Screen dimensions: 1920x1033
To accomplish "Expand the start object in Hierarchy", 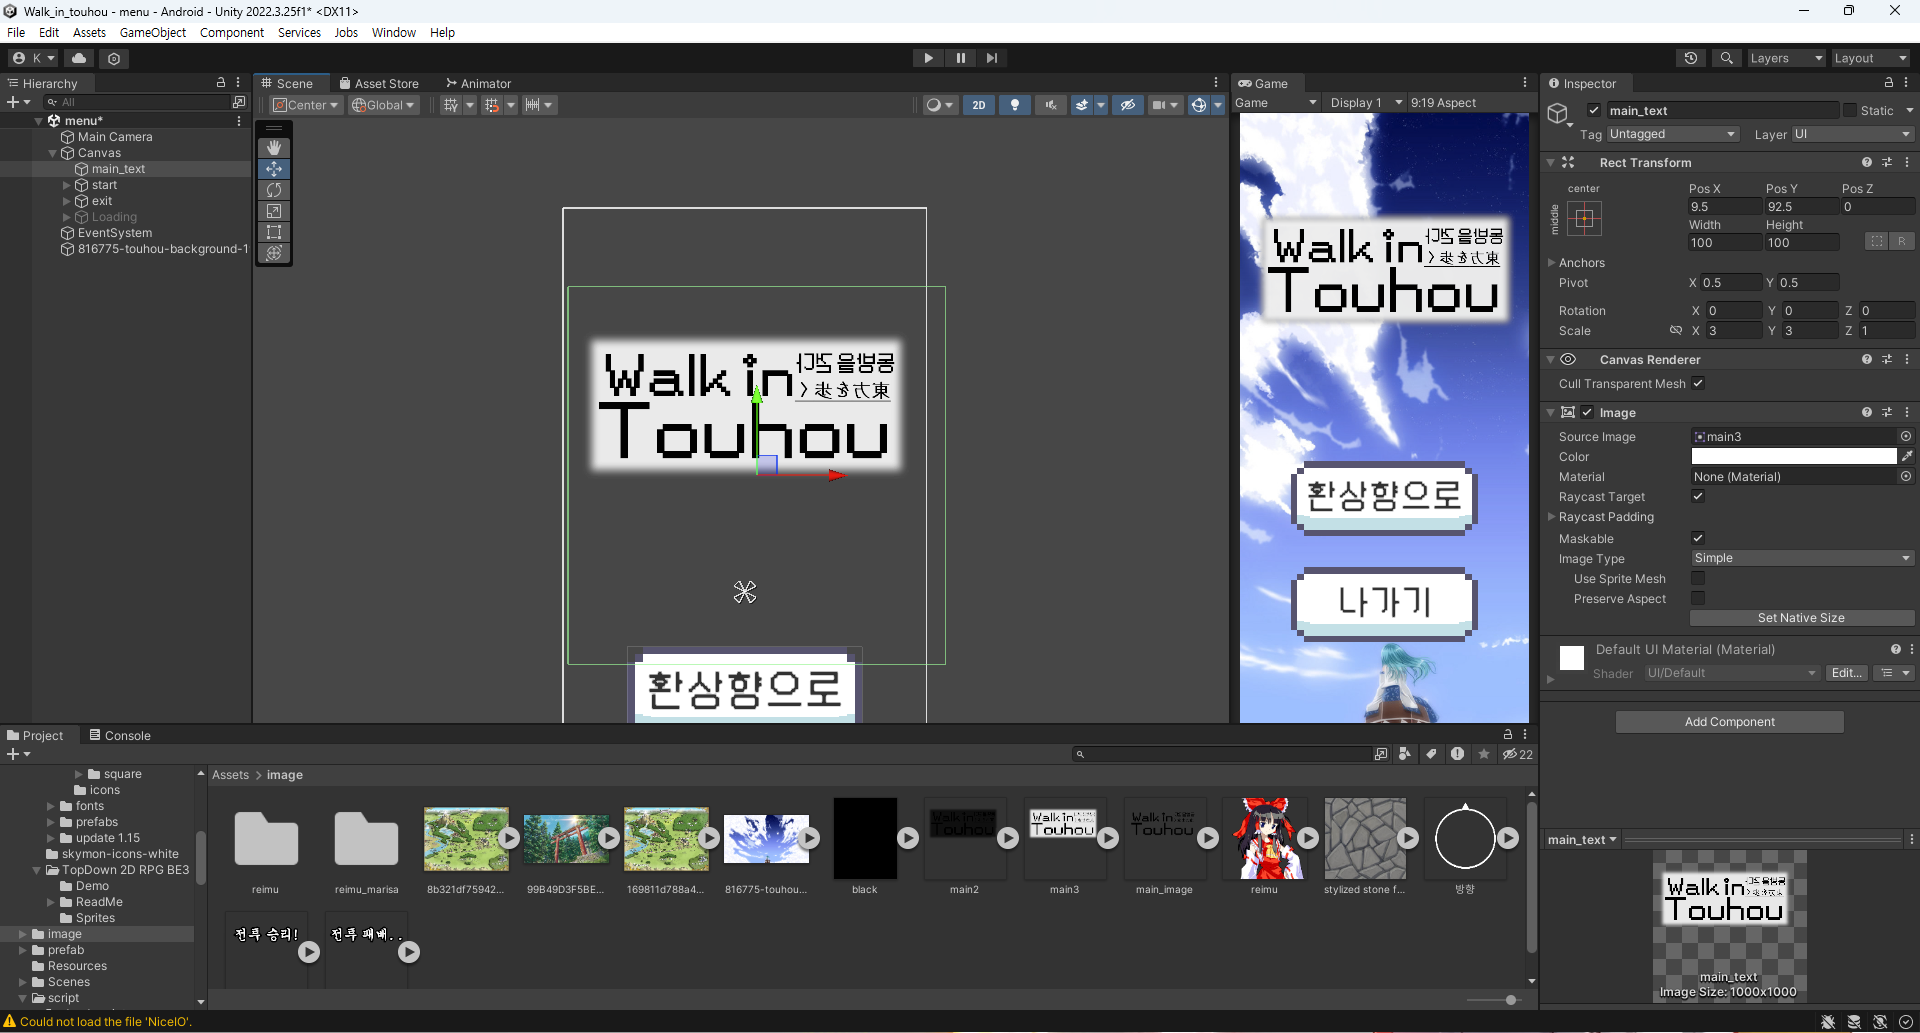I will (x=67, y=185).
